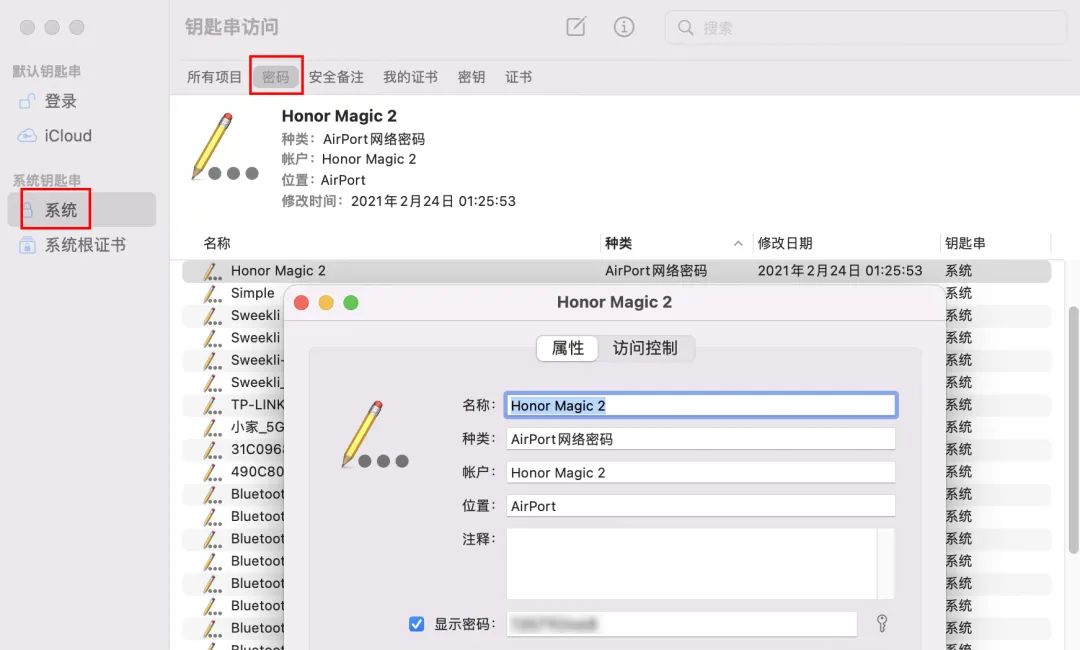Switch to the 密码 tab
Image resolution: width=1080 pixels, height=650 pixels.
pos(275,76)
